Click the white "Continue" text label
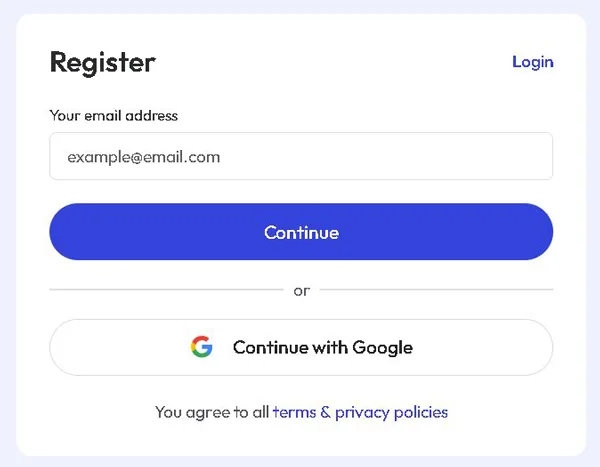The width and height of the screenshot is (600, 467). coord(301,232)
